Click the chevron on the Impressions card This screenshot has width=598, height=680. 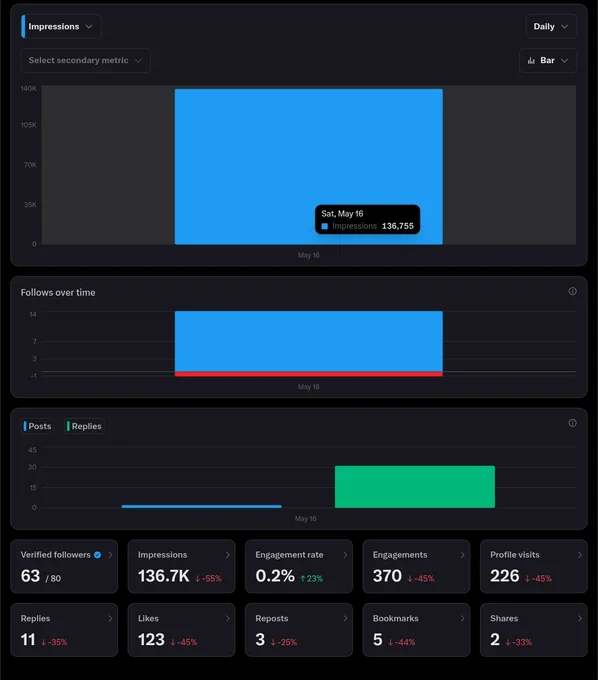pyautogui.click(x=228, y=555)
